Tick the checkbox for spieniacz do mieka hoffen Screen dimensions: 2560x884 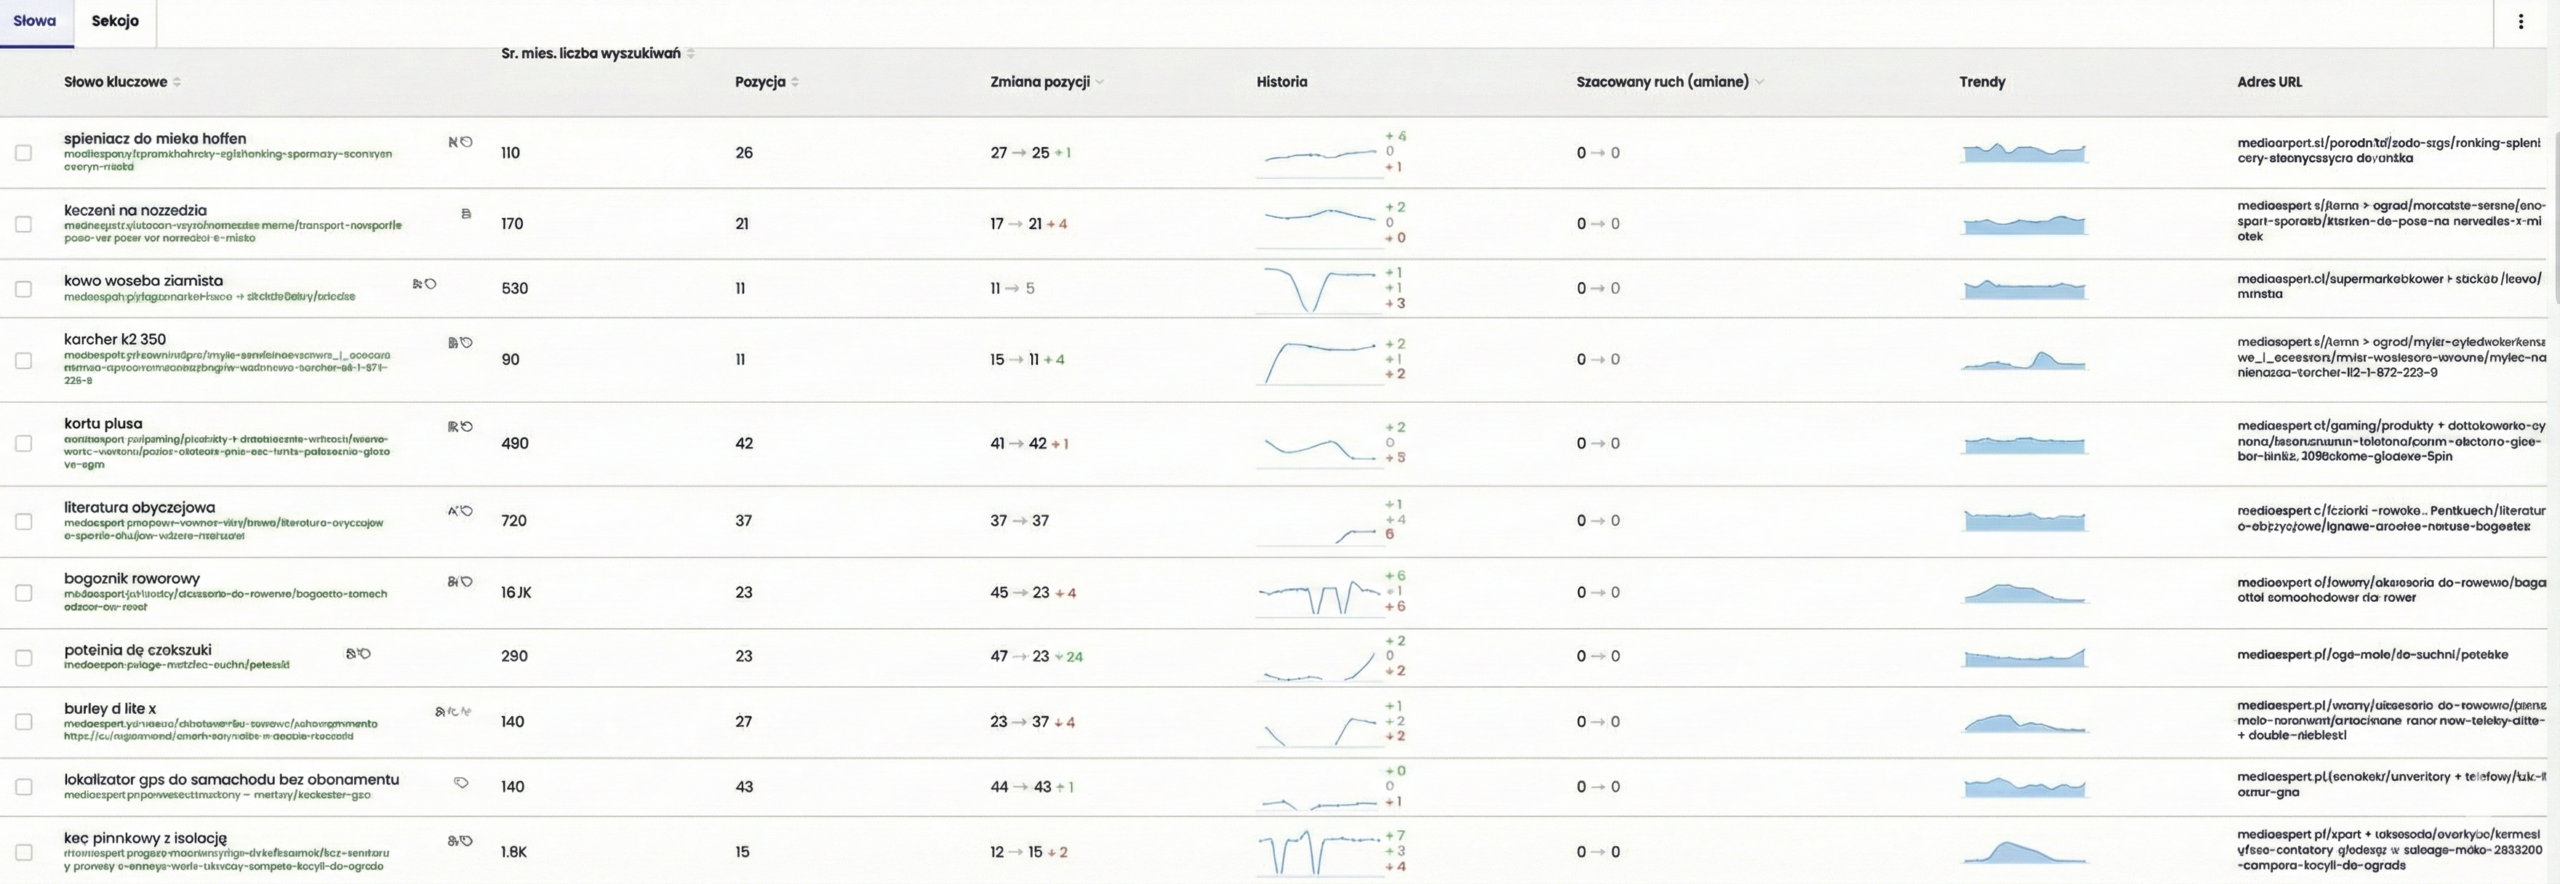click(x=23, y=153)
